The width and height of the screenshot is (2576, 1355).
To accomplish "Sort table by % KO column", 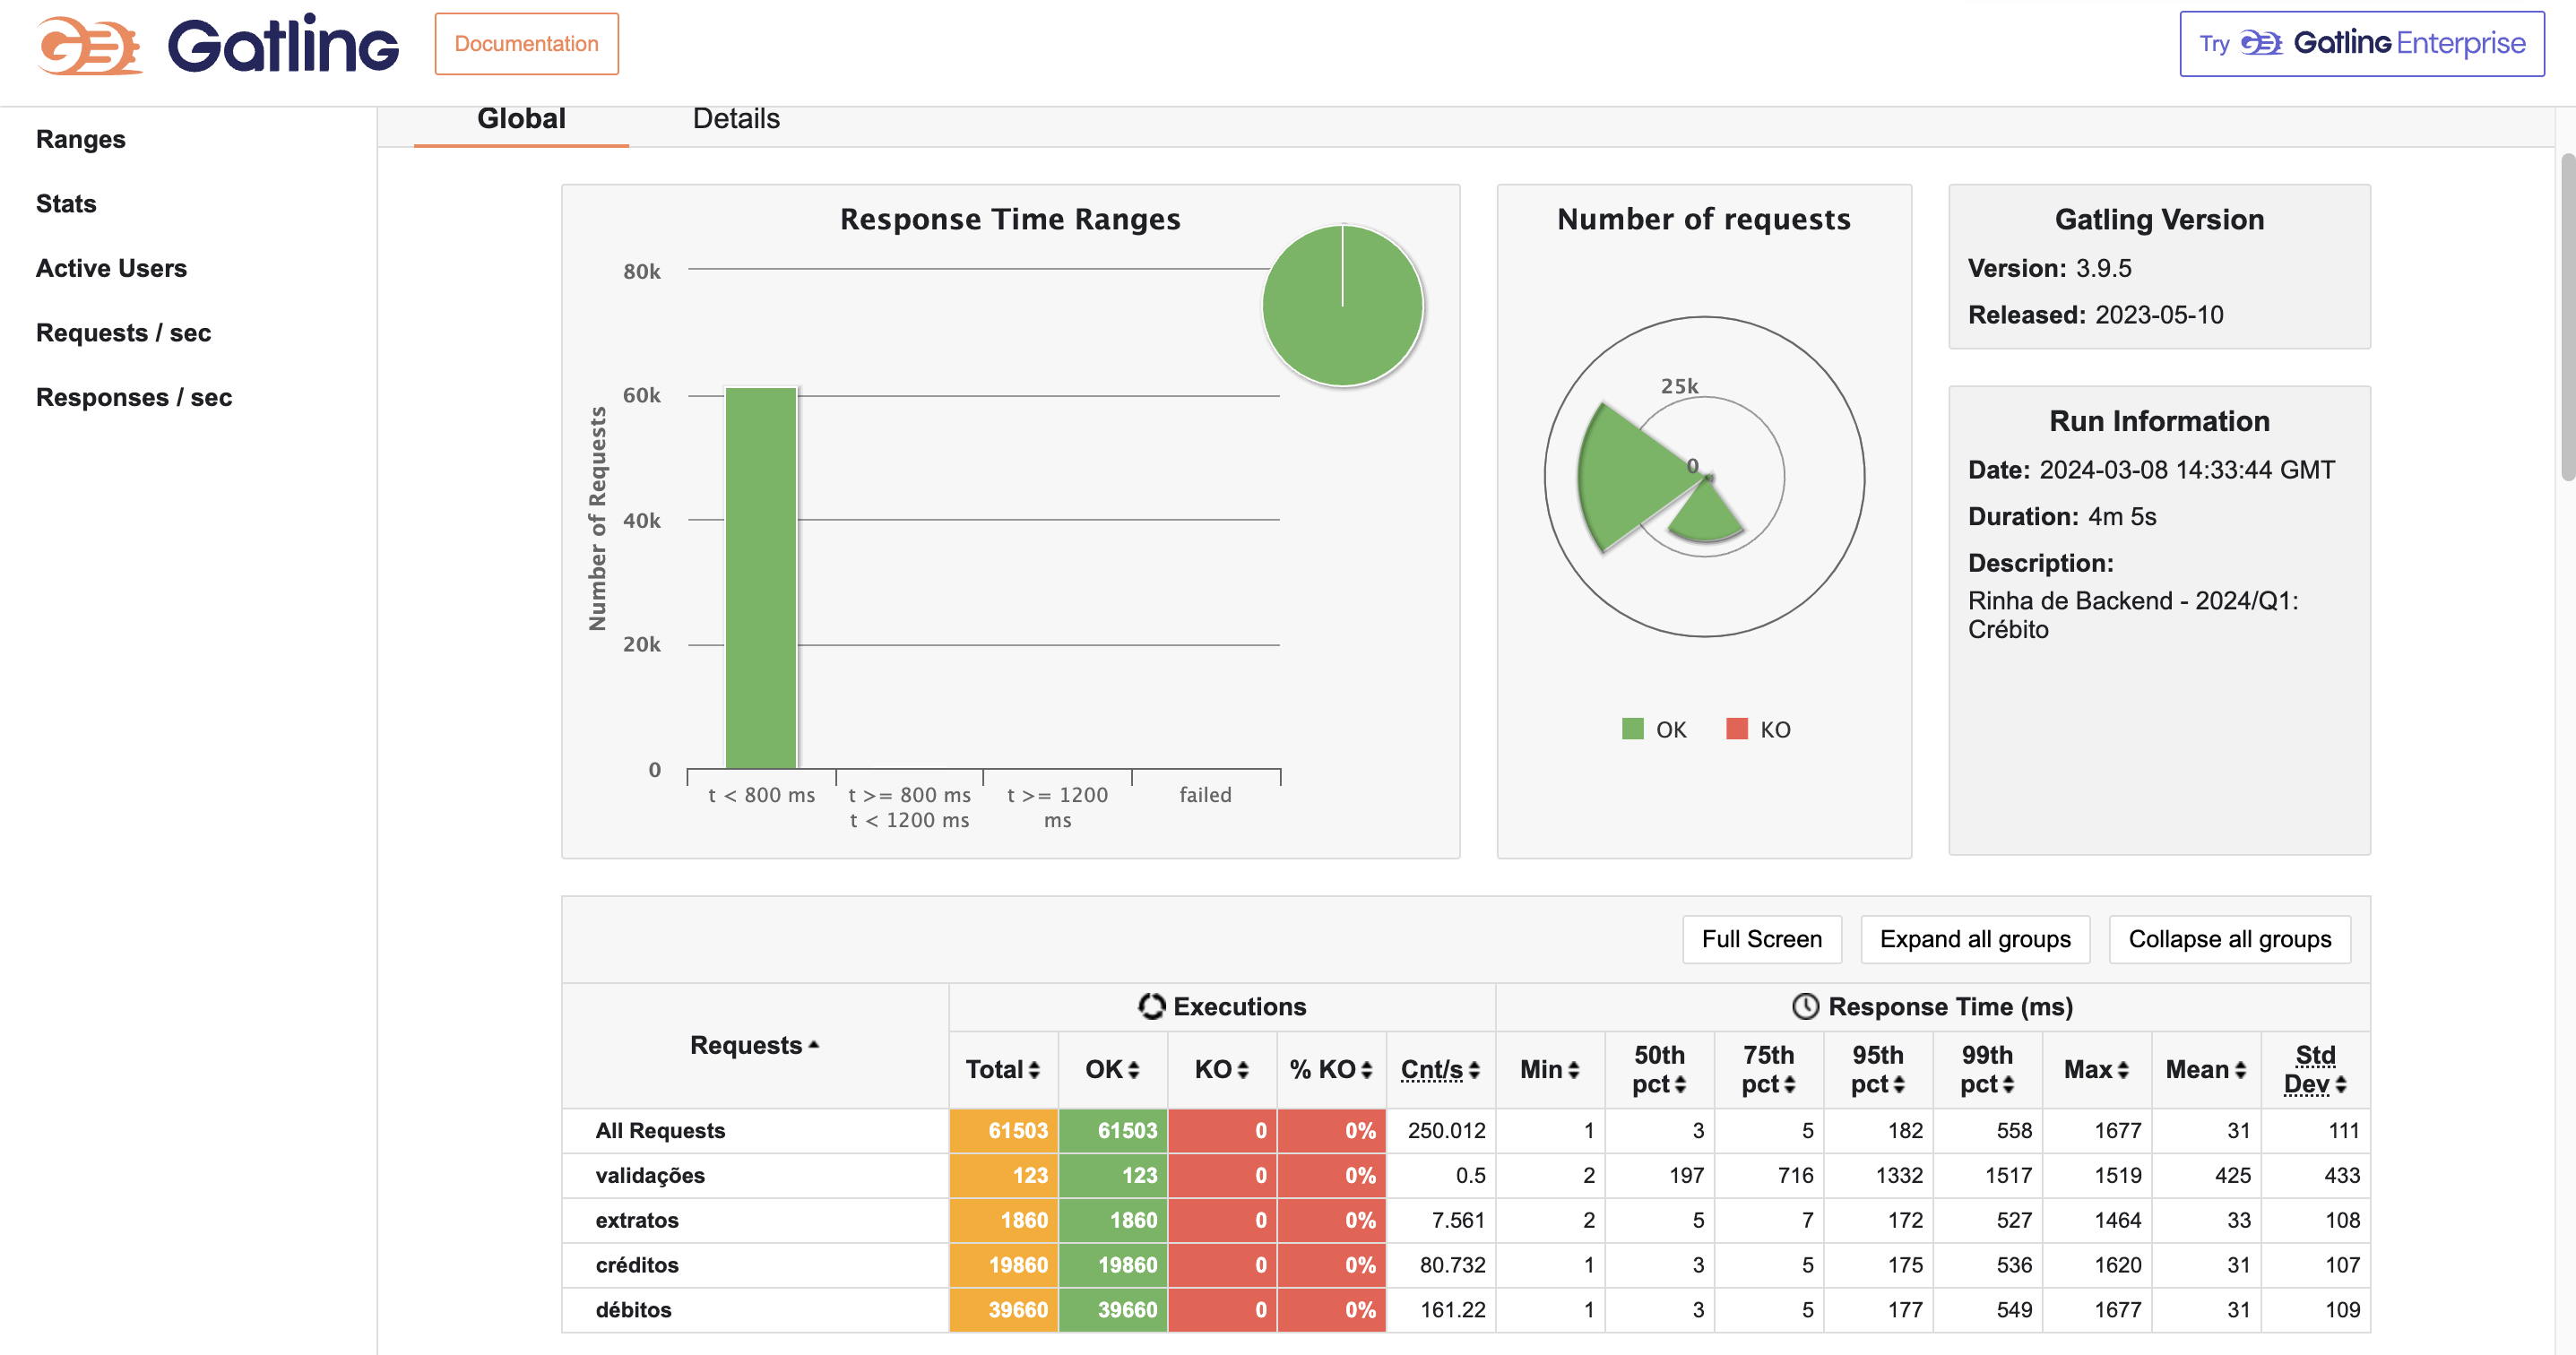I will coord(1331,1069).
